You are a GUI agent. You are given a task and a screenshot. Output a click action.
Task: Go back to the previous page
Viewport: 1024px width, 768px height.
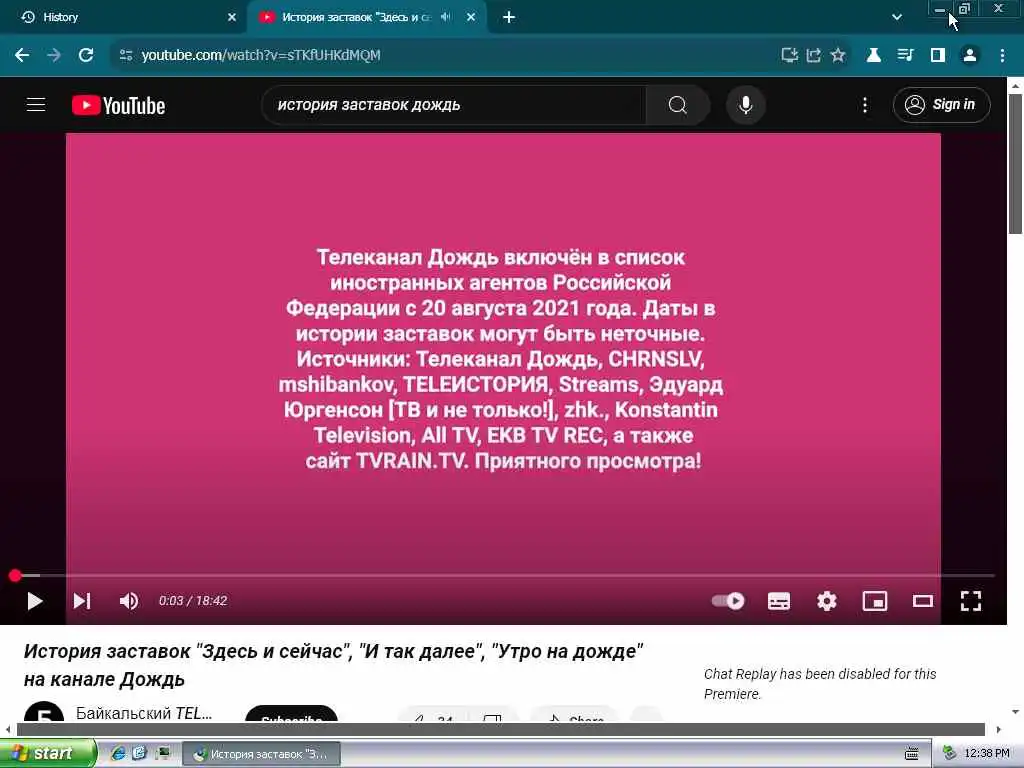pyautogui.click(x=22, y=56)
